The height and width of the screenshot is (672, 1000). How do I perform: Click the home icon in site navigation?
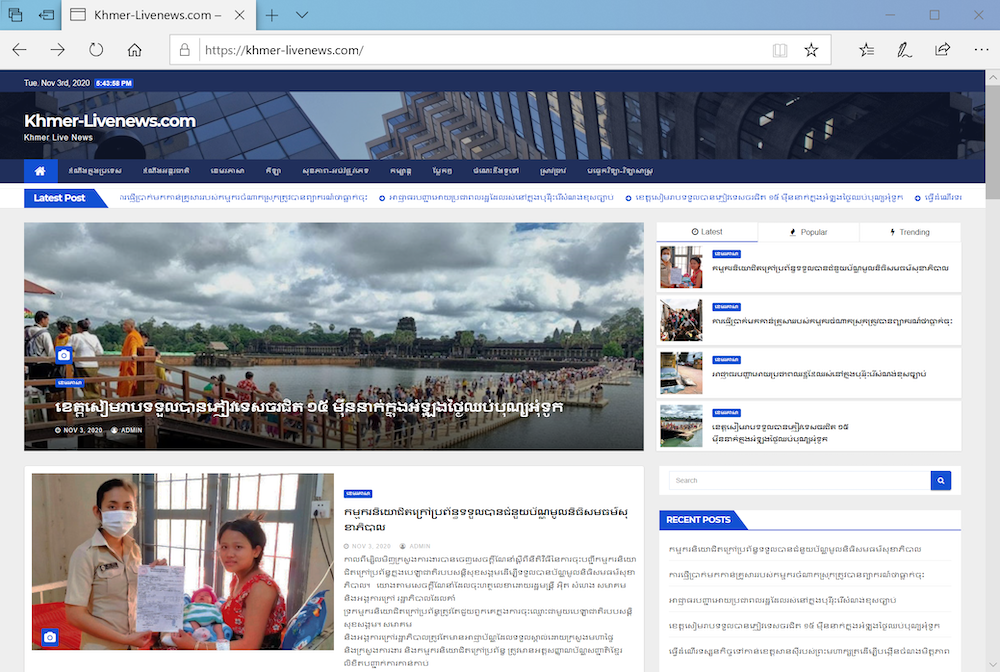click(40, 171)
